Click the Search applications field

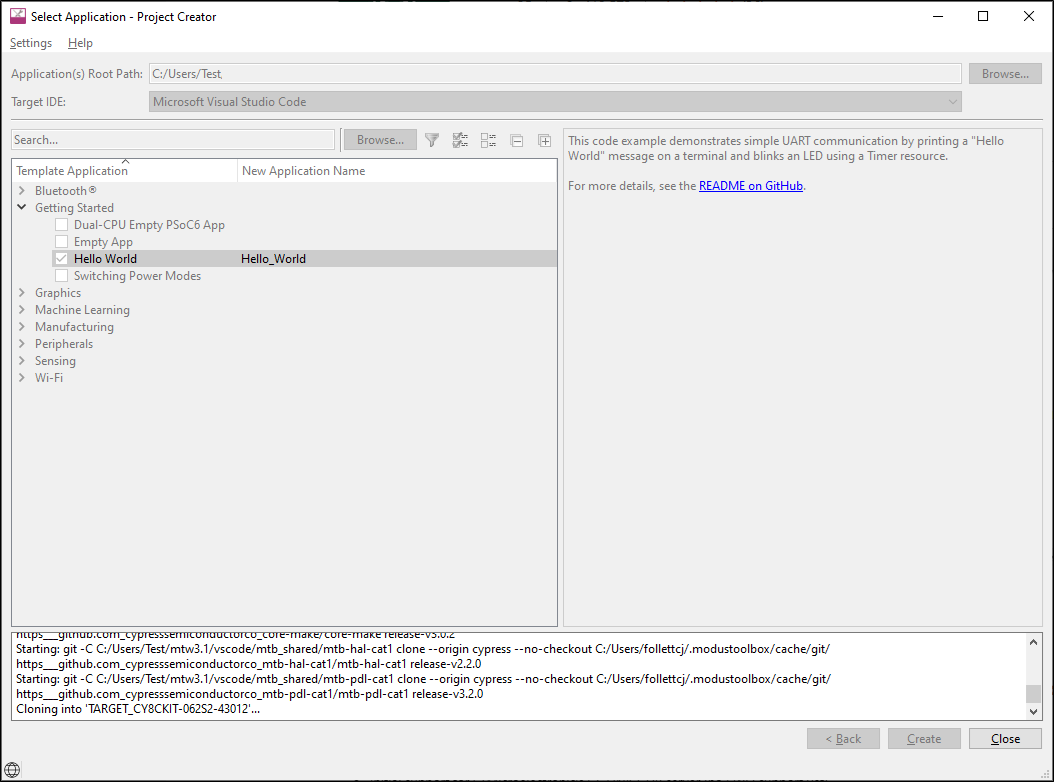(x=173, y=140)
